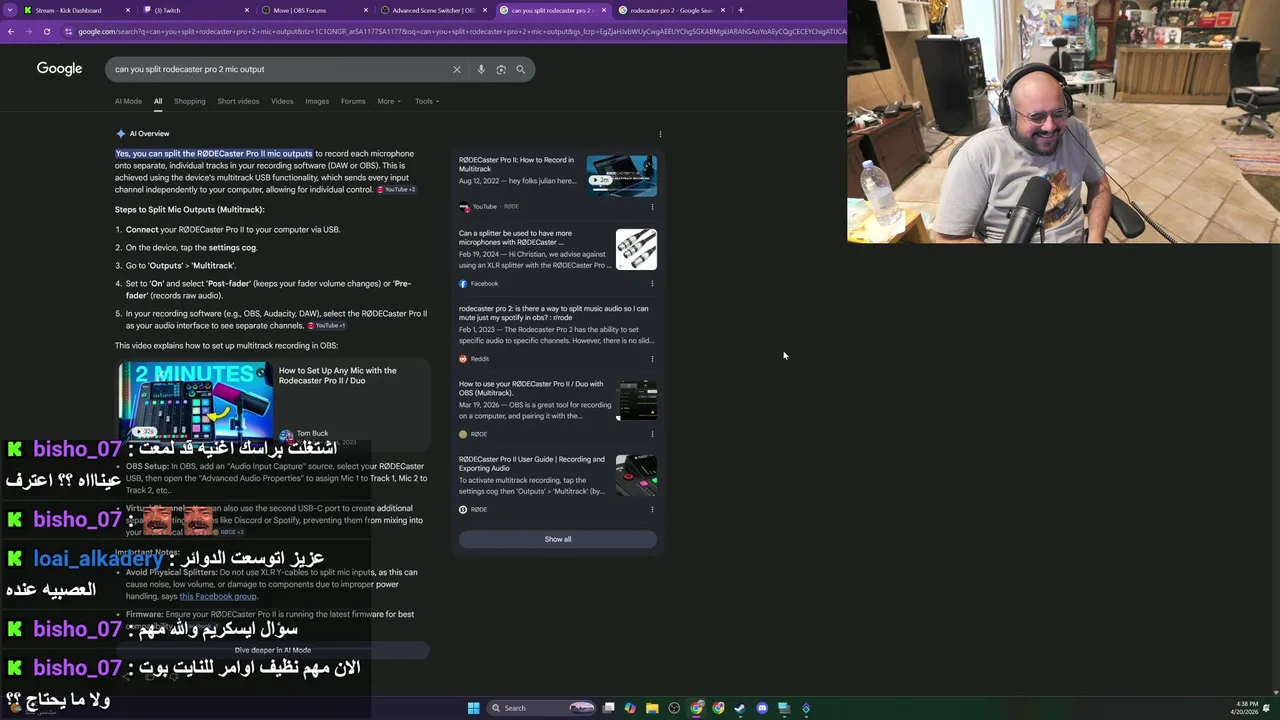Click the AI Overview heading

[149, 134]
